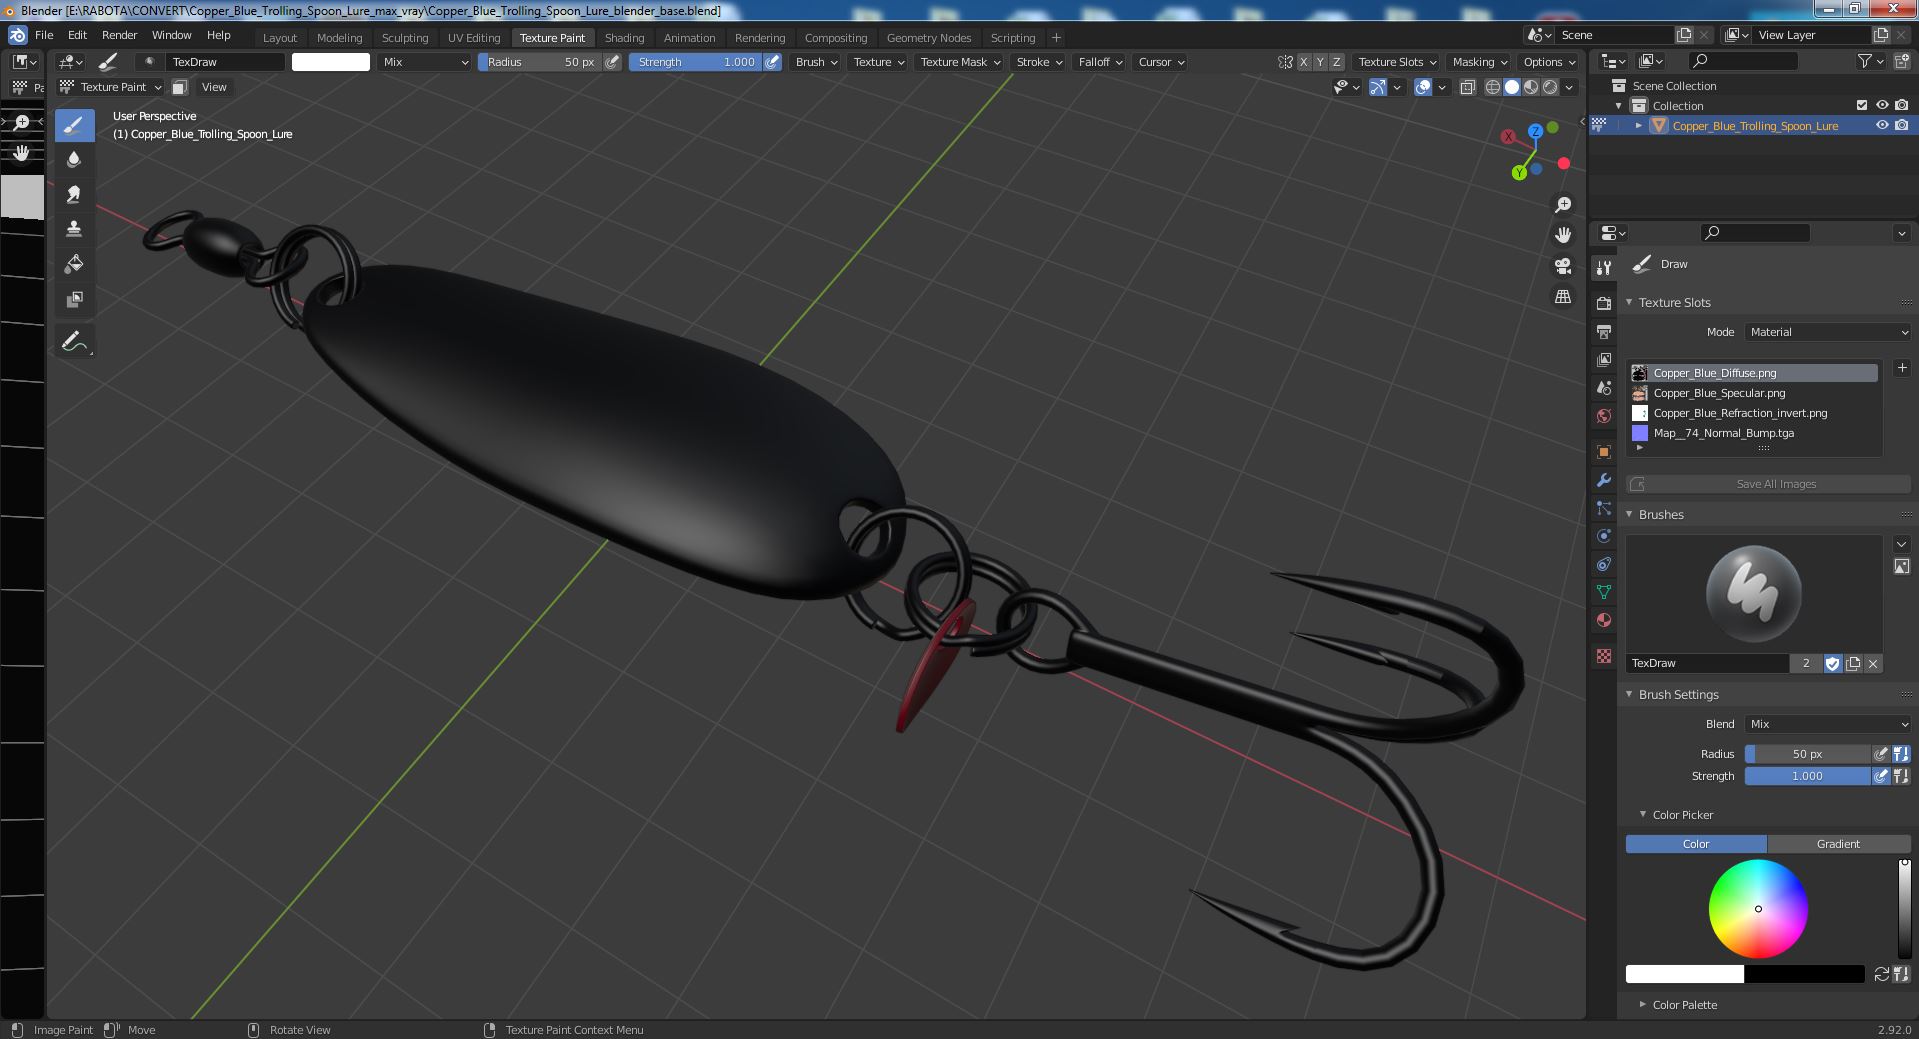Open the World properties tab
This screenshot has width=1919, height=1039.
1604,415
